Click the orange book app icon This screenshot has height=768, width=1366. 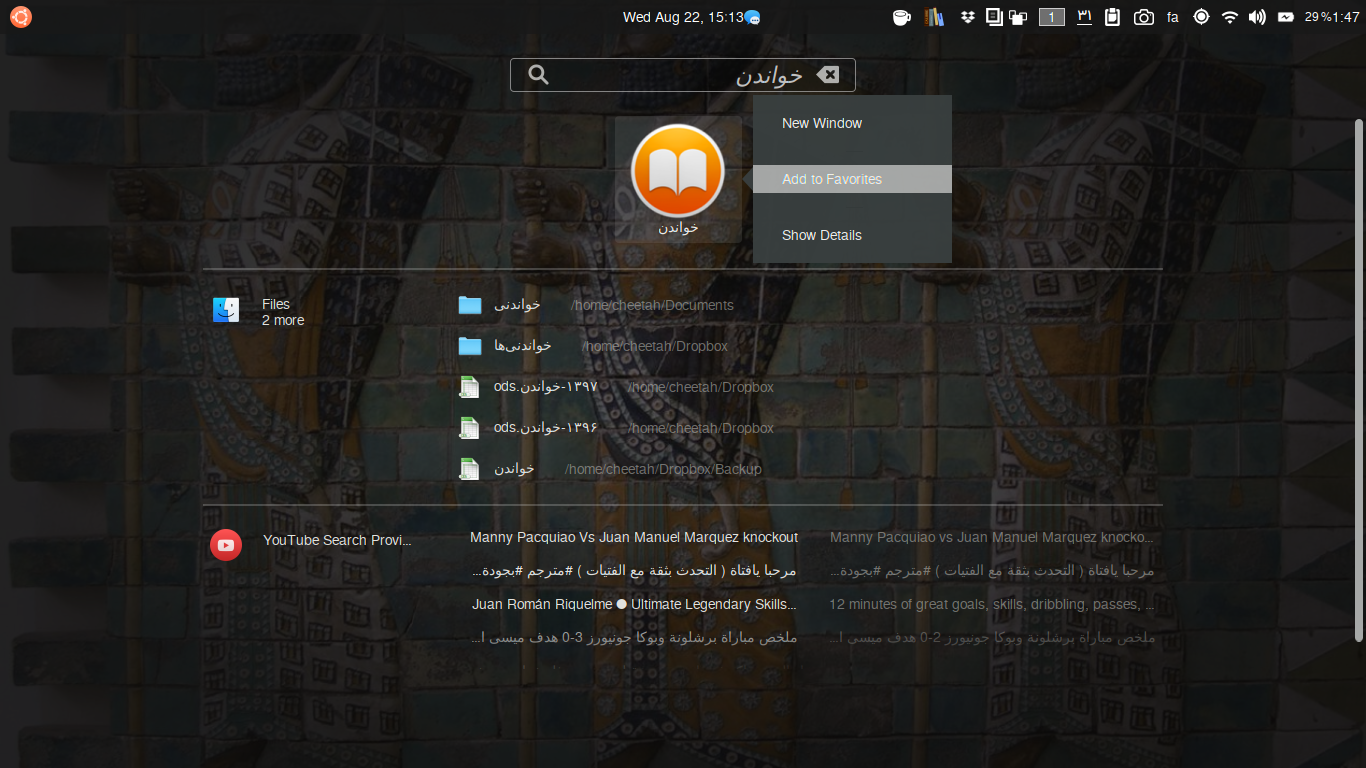(677, 170)
